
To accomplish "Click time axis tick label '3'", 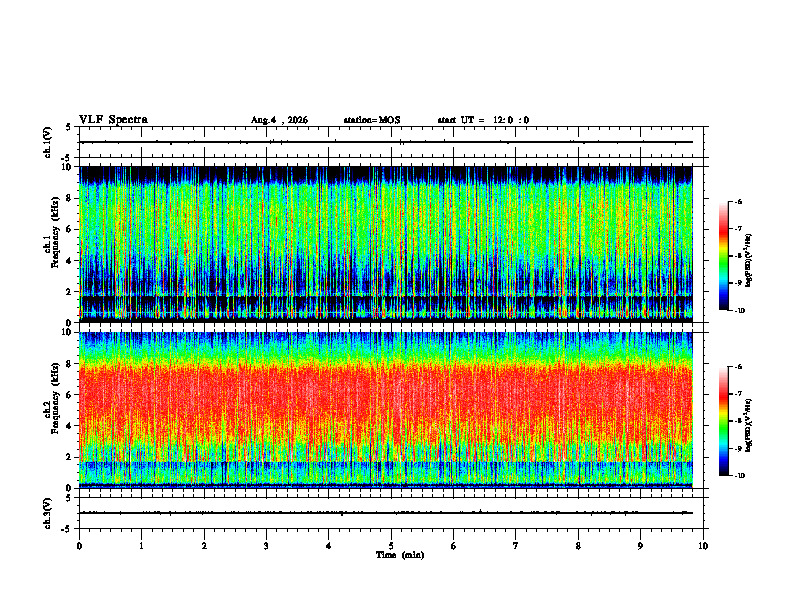I will [266, 546].
